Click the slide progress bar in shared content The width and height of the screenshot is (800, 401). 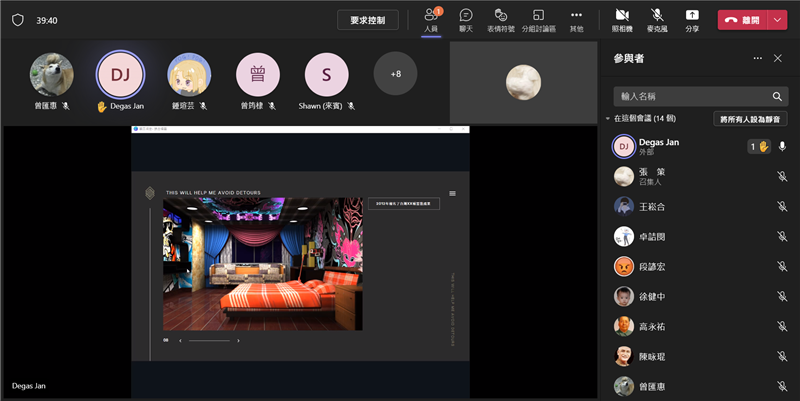pyautogui.click(x=209, y=341)
